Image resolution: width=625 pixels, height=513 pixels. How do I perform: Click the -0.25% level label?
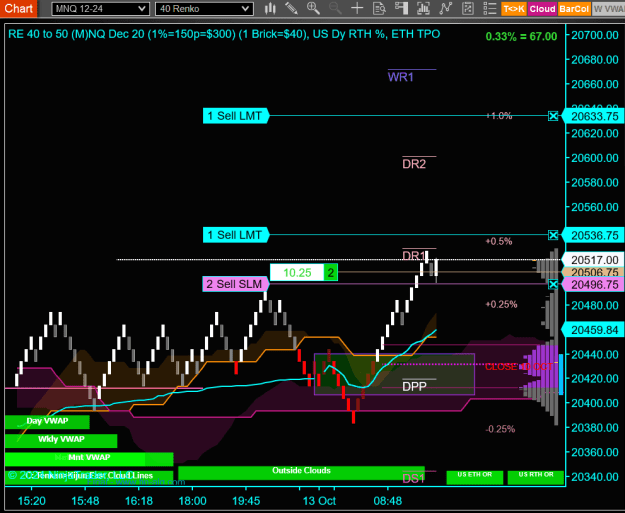click(x=500, y=429)
